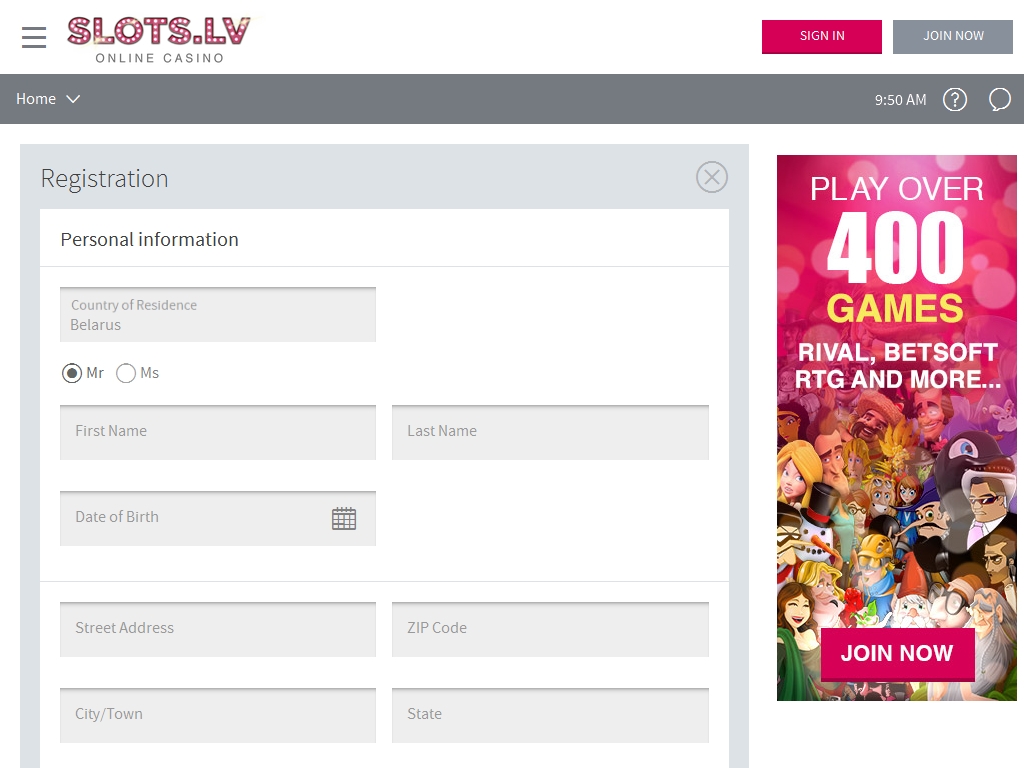Image resolution: width=1024 pixels, height=768 pixels.
Task: Close the Registration form with X icon
Action: coord(711,177)
